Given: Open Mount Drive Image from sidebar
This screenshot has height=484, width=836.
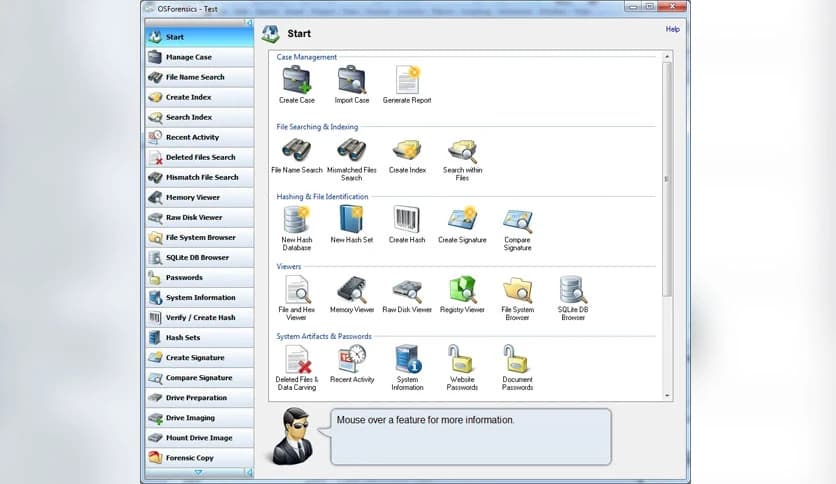Looking at the screenshot, I should click(199, 438).
